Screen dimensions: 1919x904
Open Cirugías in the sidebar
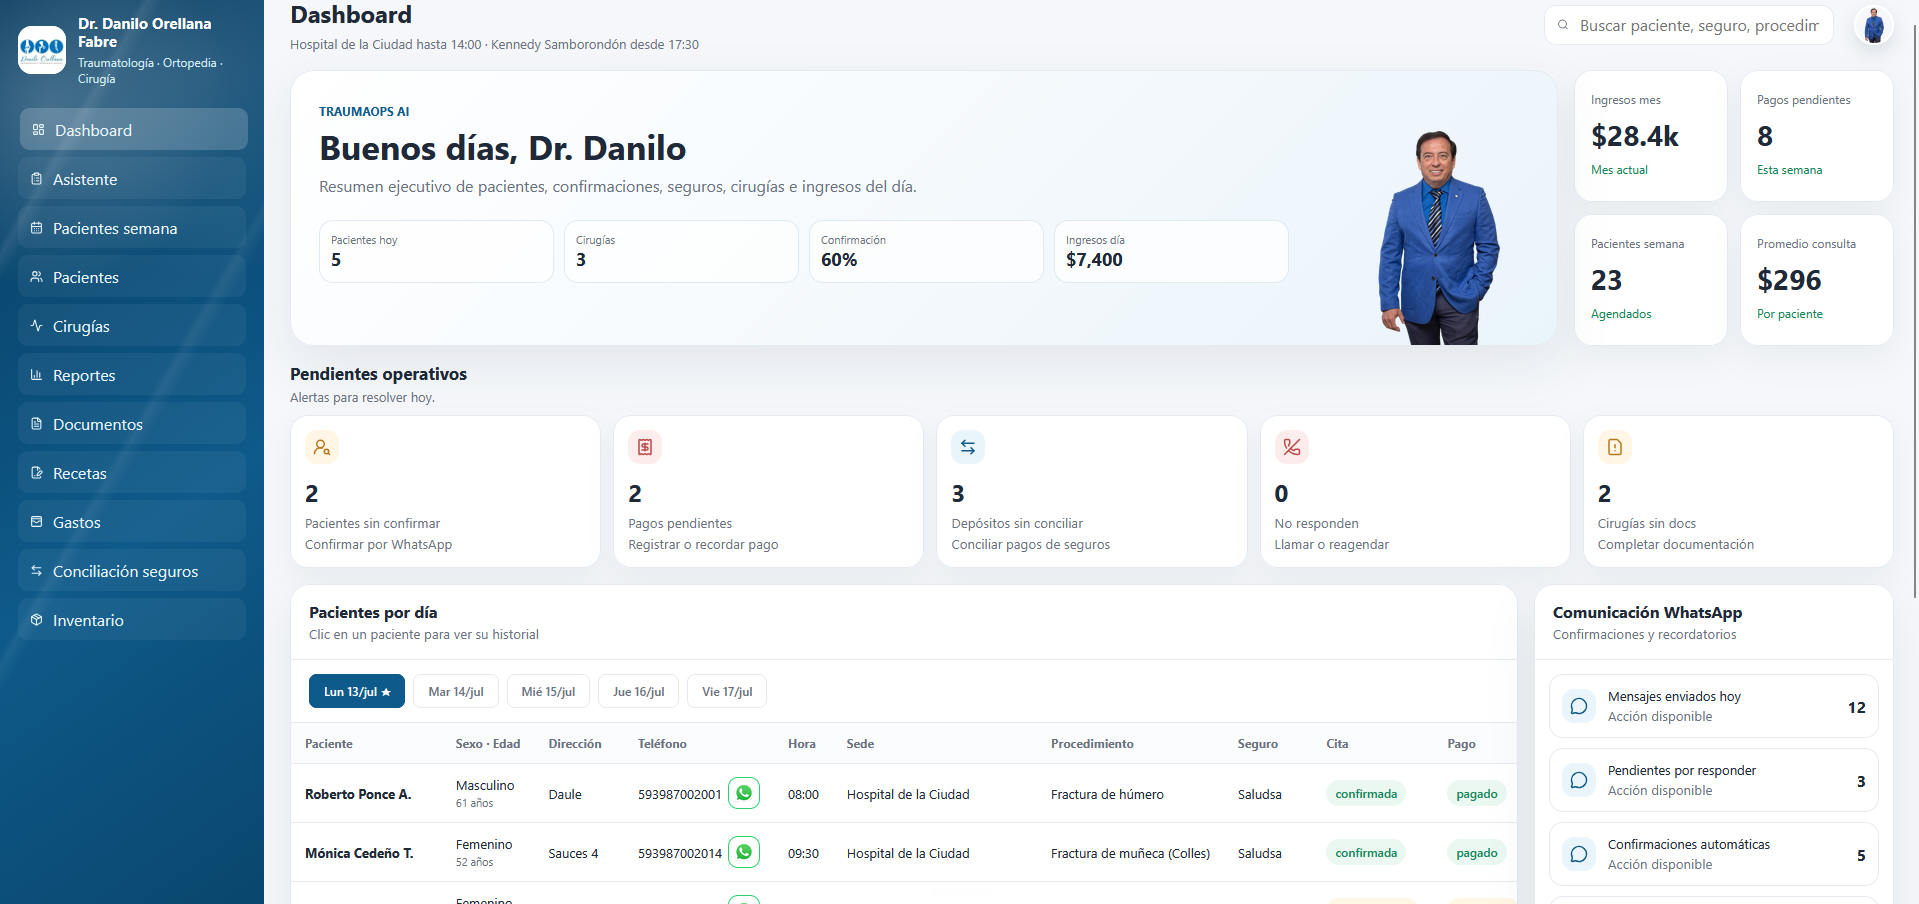132,326
